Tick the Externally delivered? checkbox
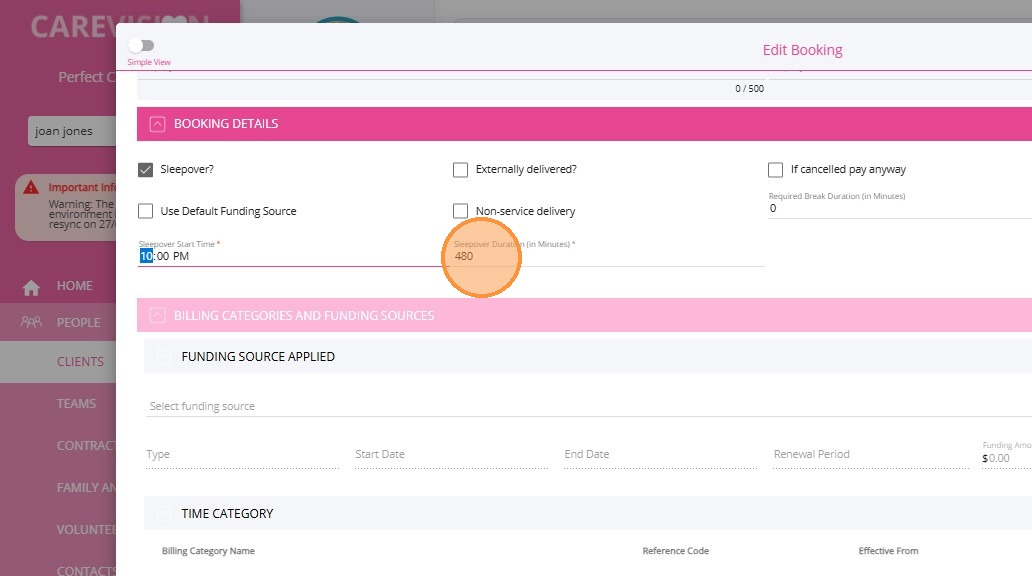 tap(460, 170)
